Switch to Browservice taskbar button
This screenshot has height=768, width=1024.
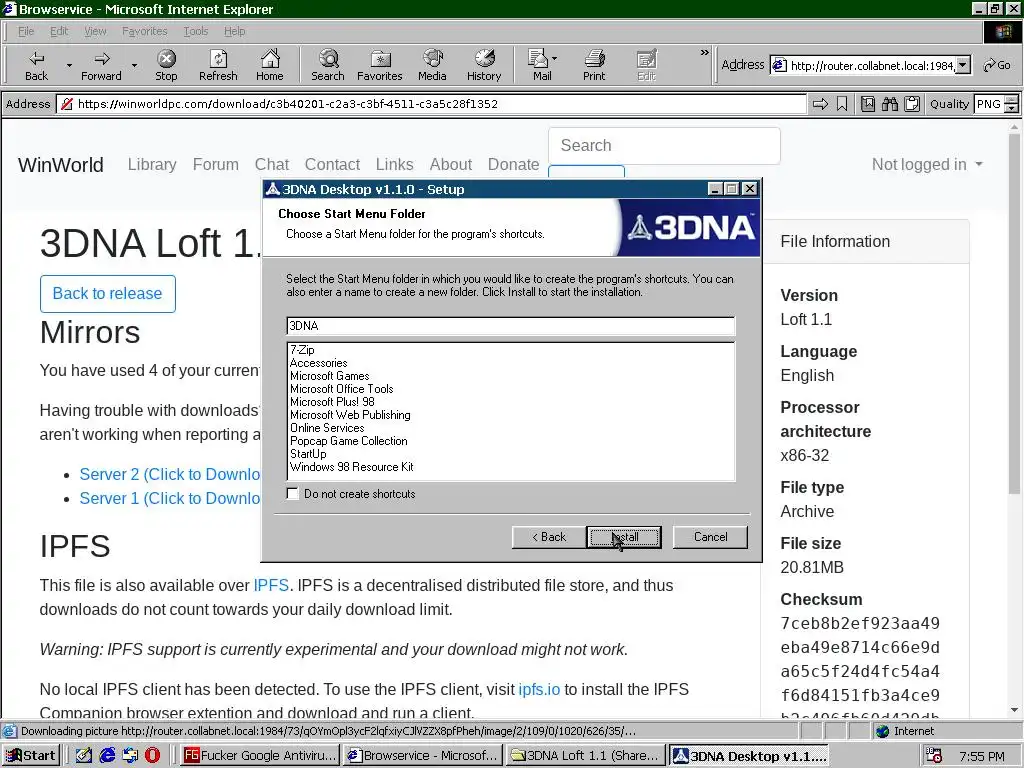(423, 756)
